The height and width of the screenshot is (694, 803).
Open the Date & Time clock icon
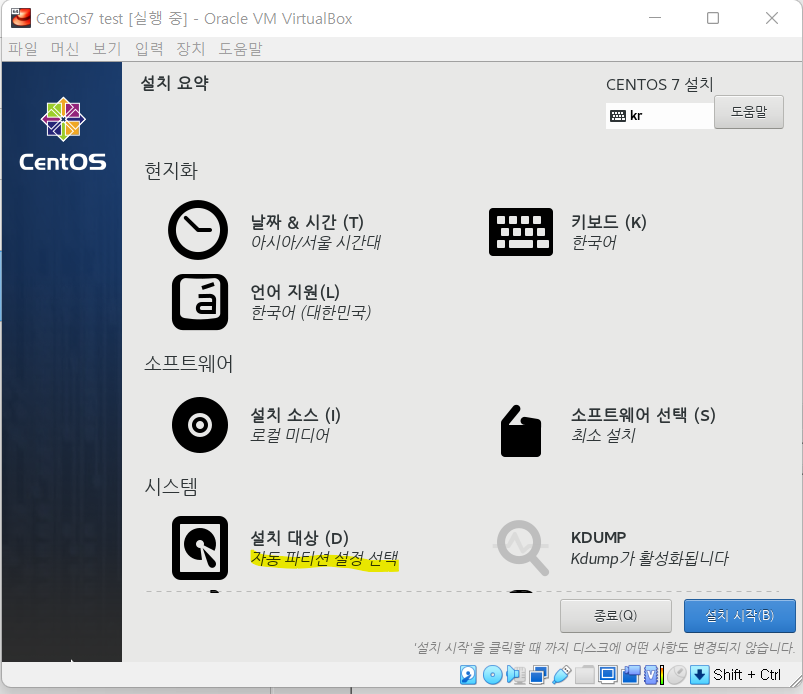198,230
